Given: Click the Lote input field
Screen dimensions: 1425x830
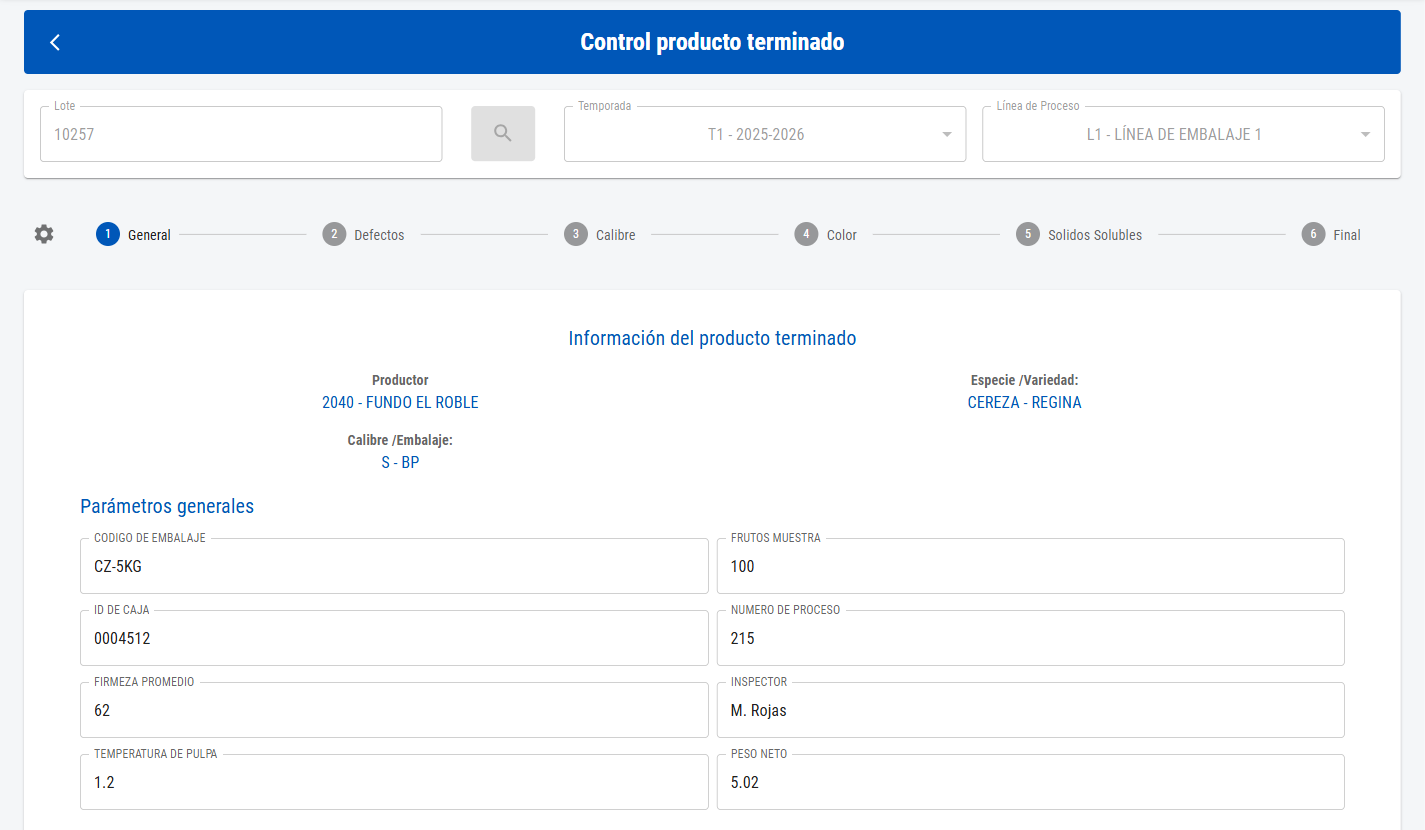Looking at the screenshot, I should click(241, 134).
